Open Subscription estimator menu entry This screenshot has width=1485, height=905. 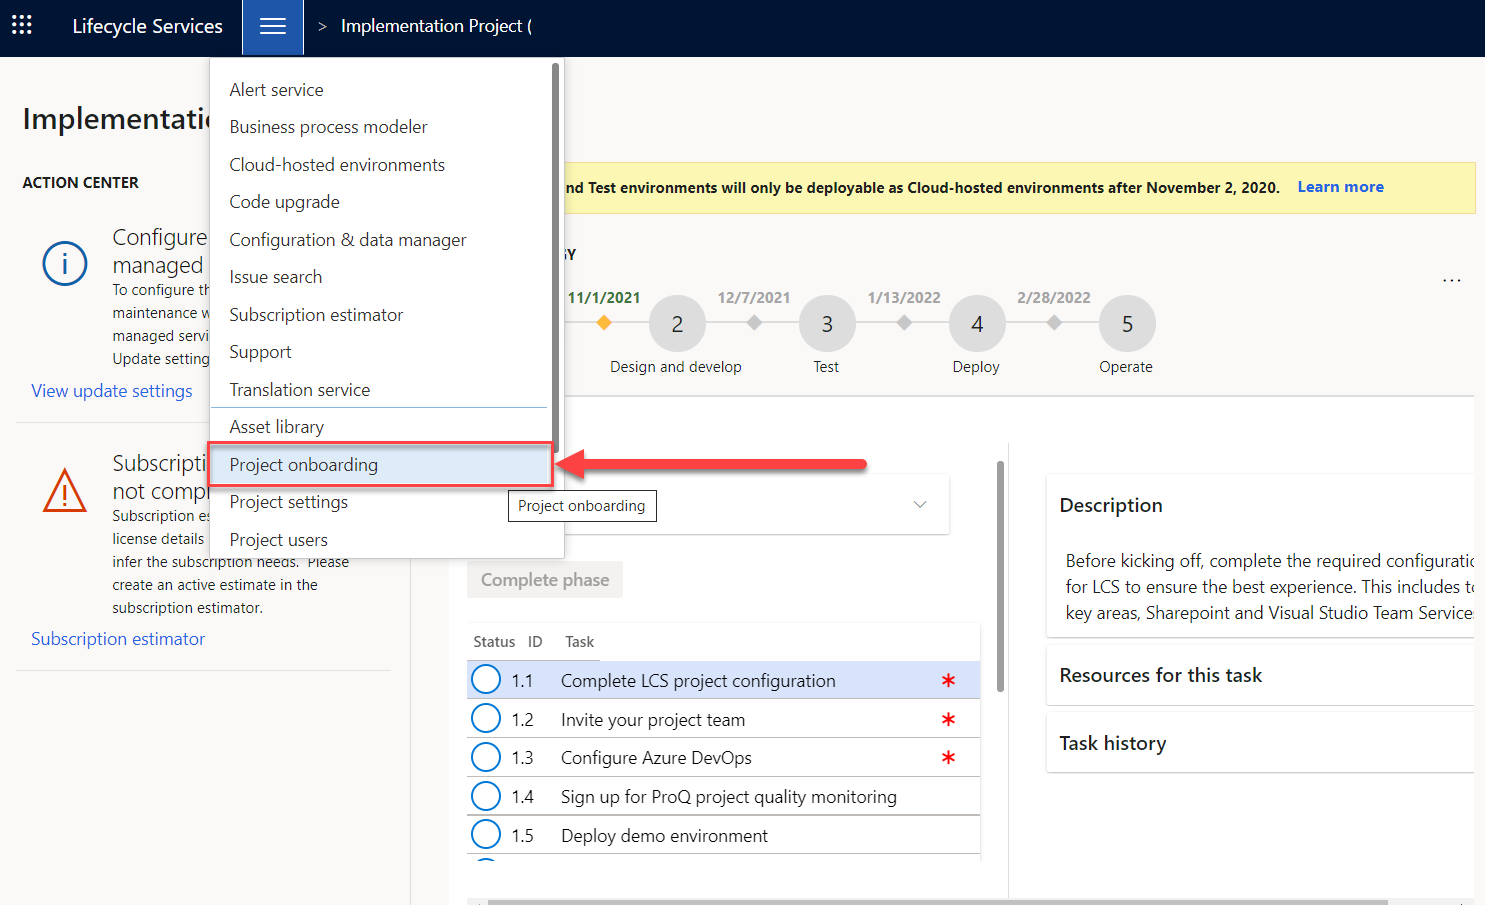(x=316, y=315)
